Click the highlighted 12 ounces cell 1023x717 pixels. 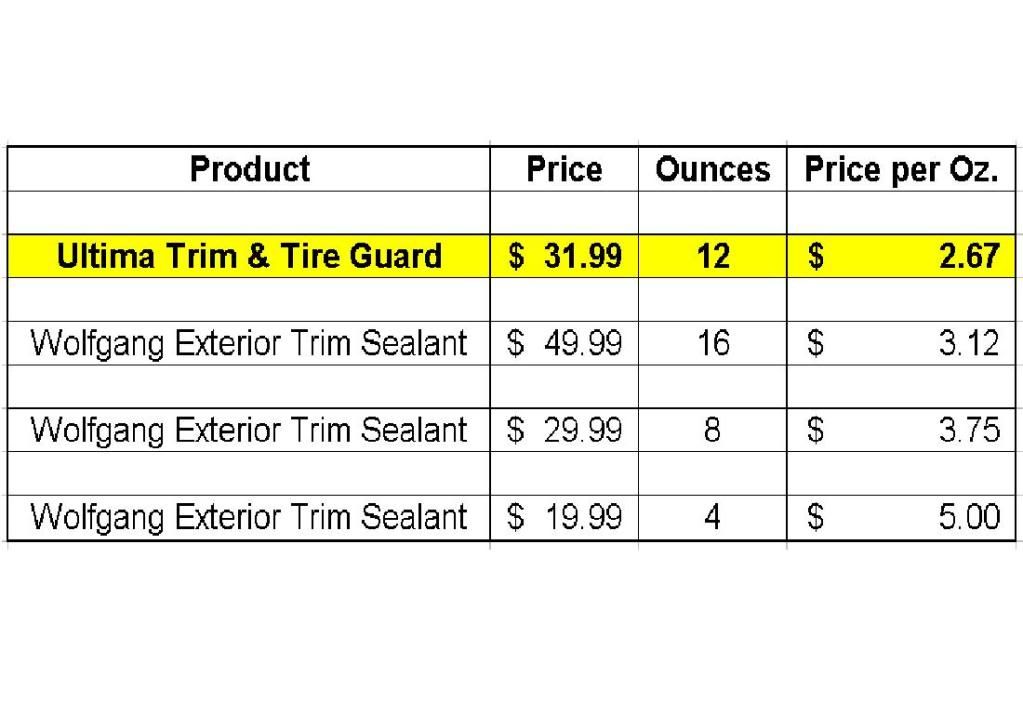click(712, 256)
